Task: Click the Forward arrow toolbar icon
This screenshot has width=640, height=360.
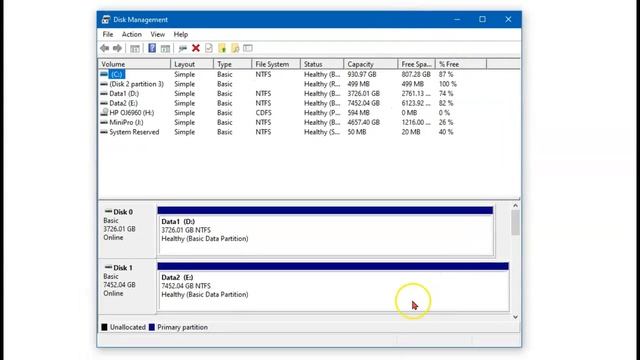Action: [x=118, y=48]
